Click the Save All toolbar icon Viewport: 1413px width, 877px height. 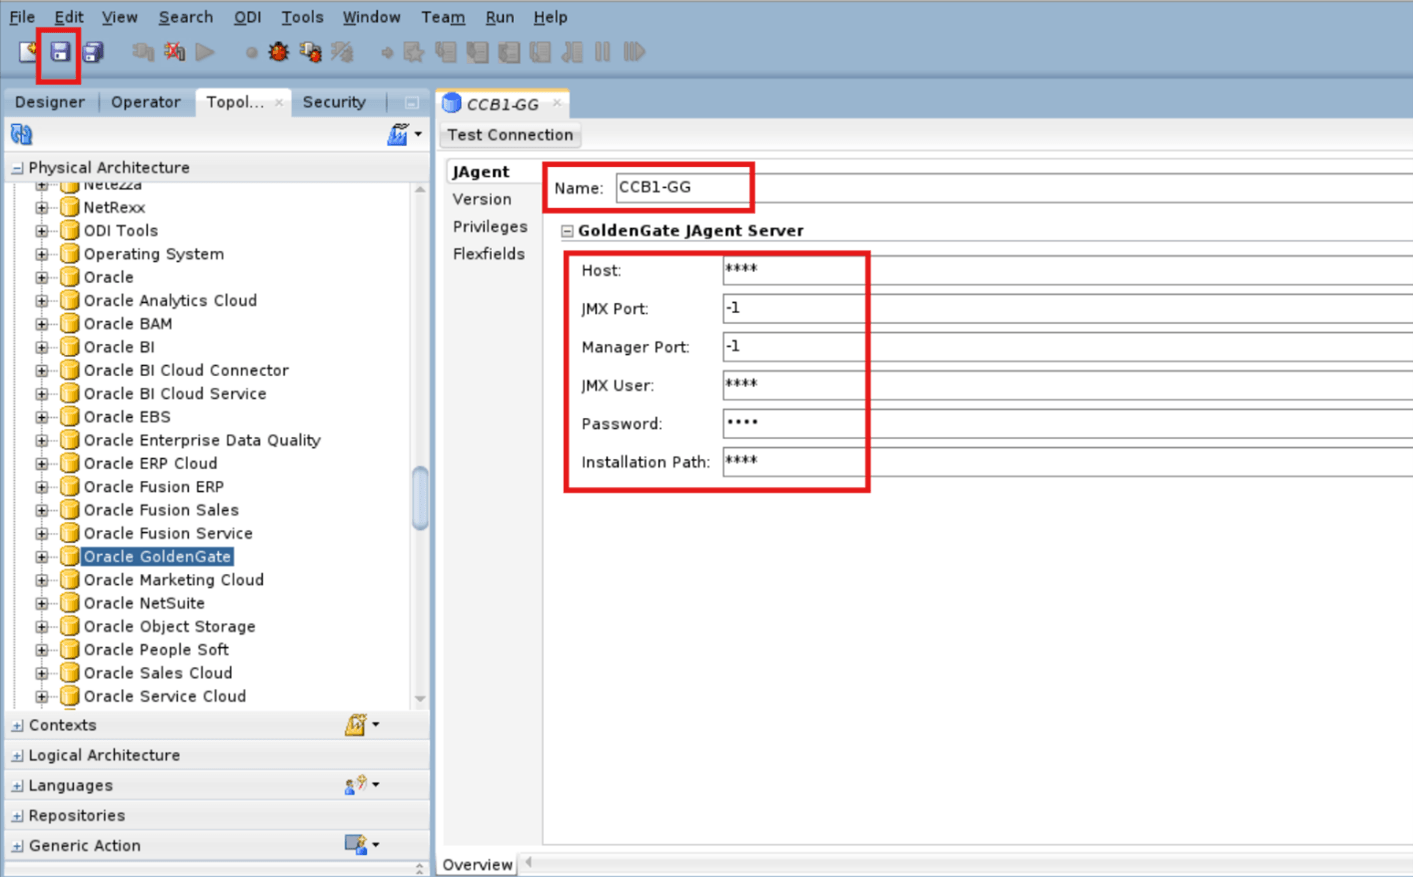tap(91, 53)
